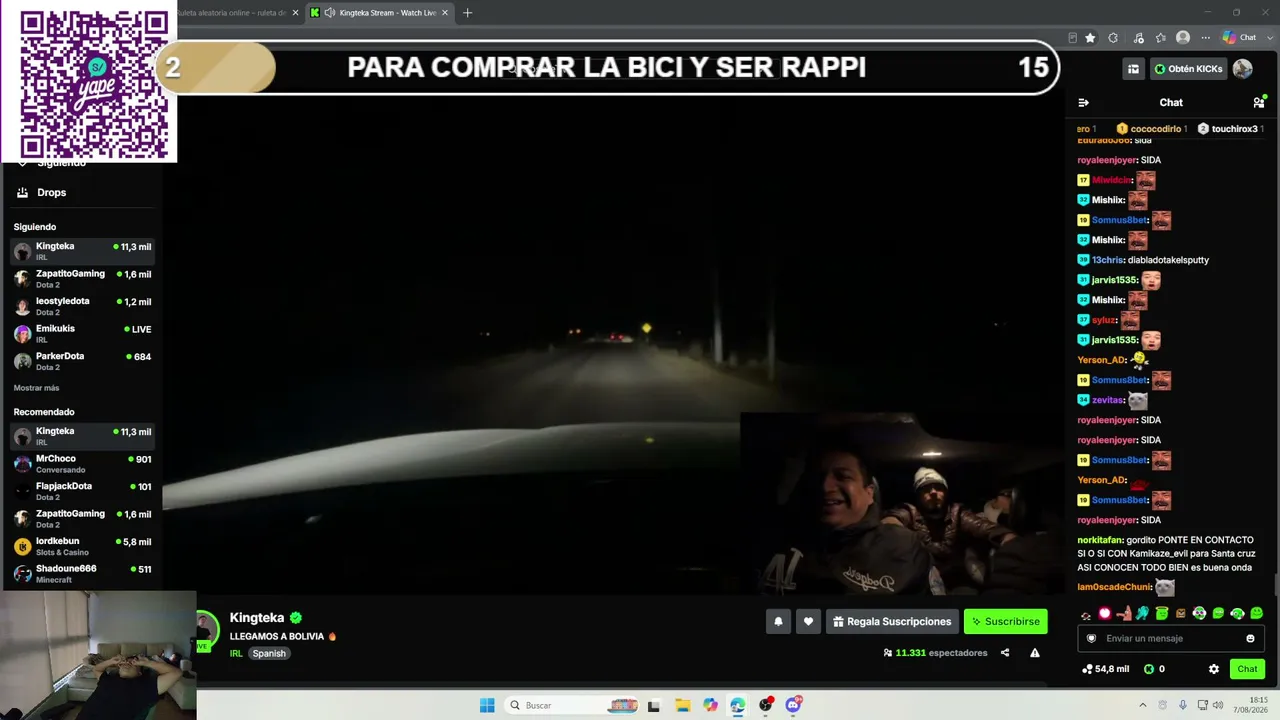Open the browser media control icon
This screenshot has height=720, width=1280.
click(x=1138, y=38)
